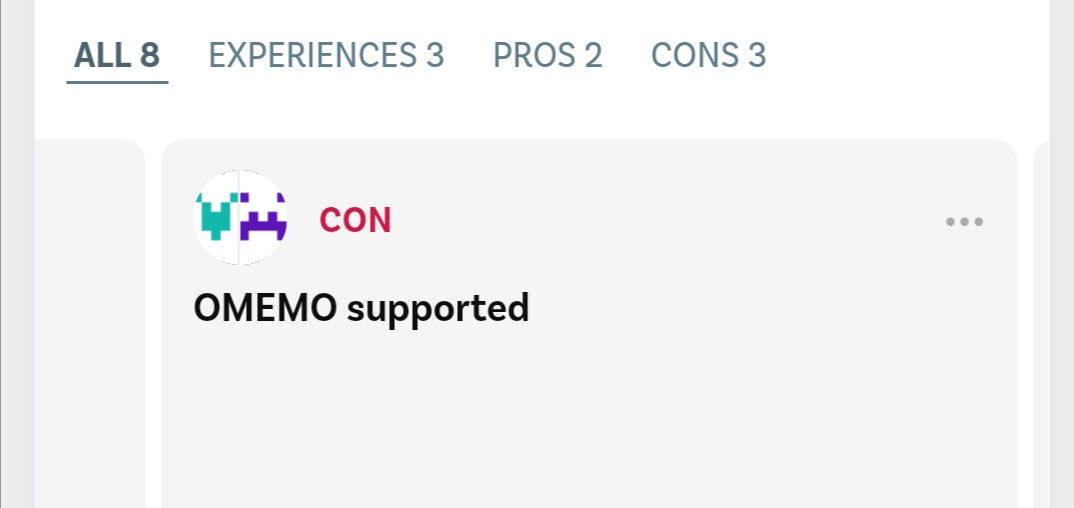The height and width of the screenshot is (508, 1074).
Task: Open the EXPERIENCES 3 tab
Action: tap(326, 55)
